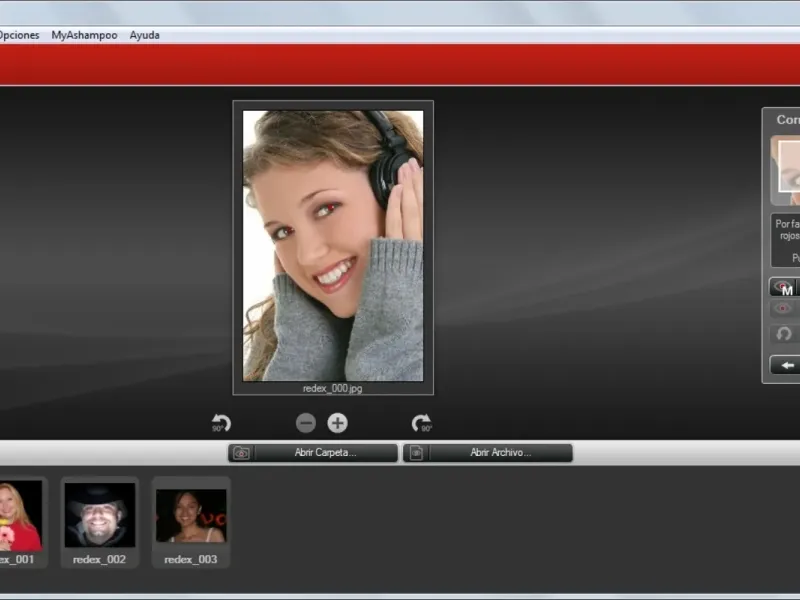Select the manual red-eye tool marked M
Viewport: 800px width, 600px height.
[784, 288]
